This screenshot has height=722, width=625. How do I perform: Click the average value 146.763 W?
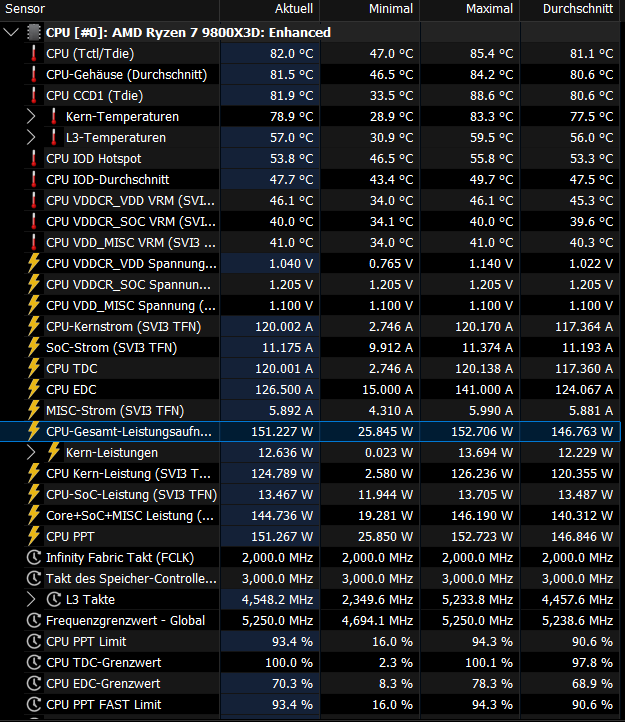pos(582,432)
